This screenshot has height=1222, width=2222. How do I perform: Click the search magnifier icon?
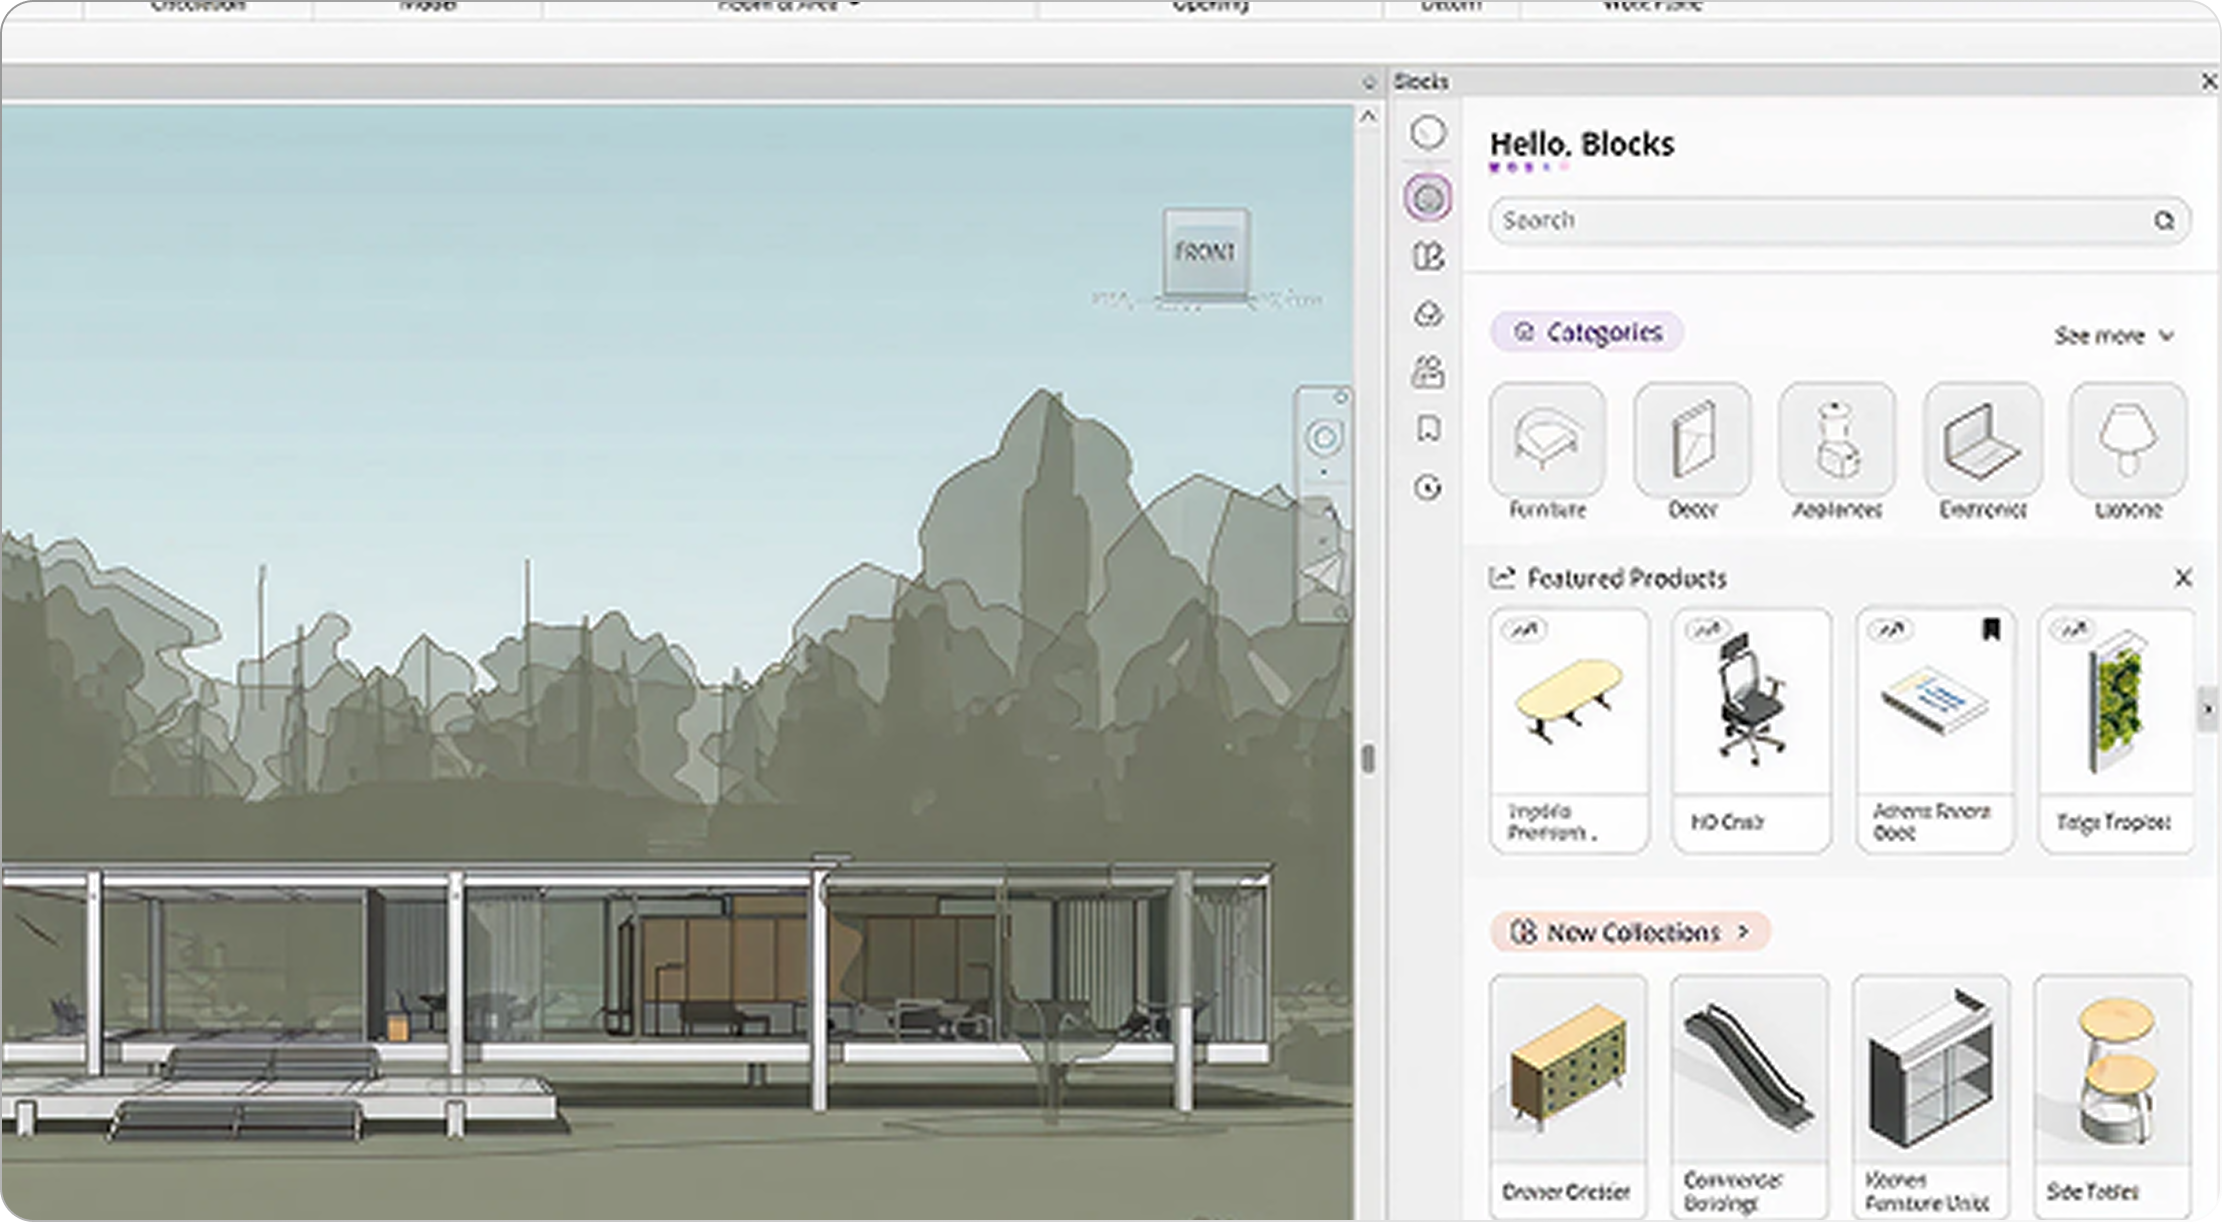[2164, 221]
